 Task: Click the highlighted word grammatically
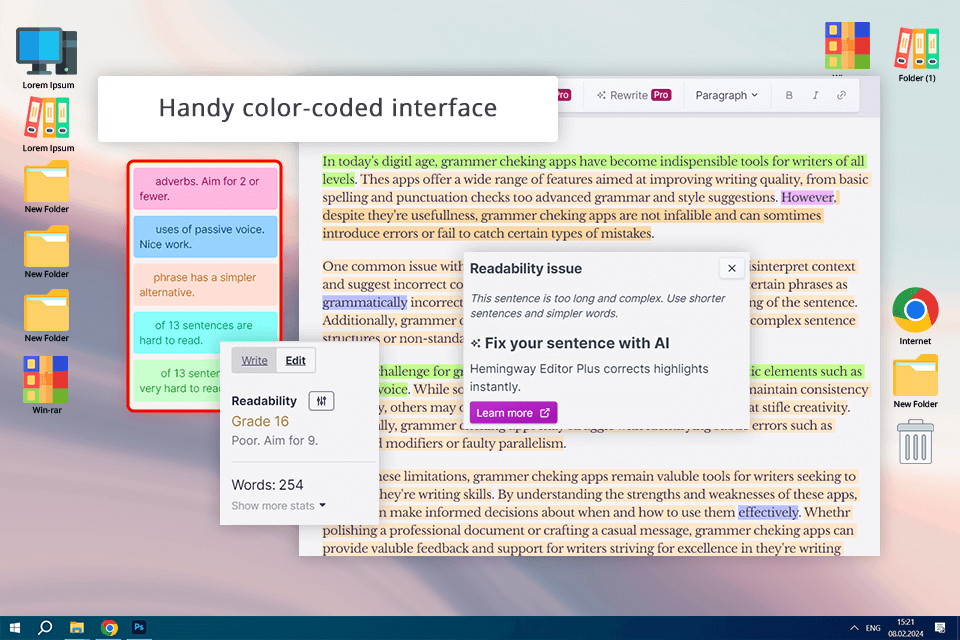tap(365, 303)
